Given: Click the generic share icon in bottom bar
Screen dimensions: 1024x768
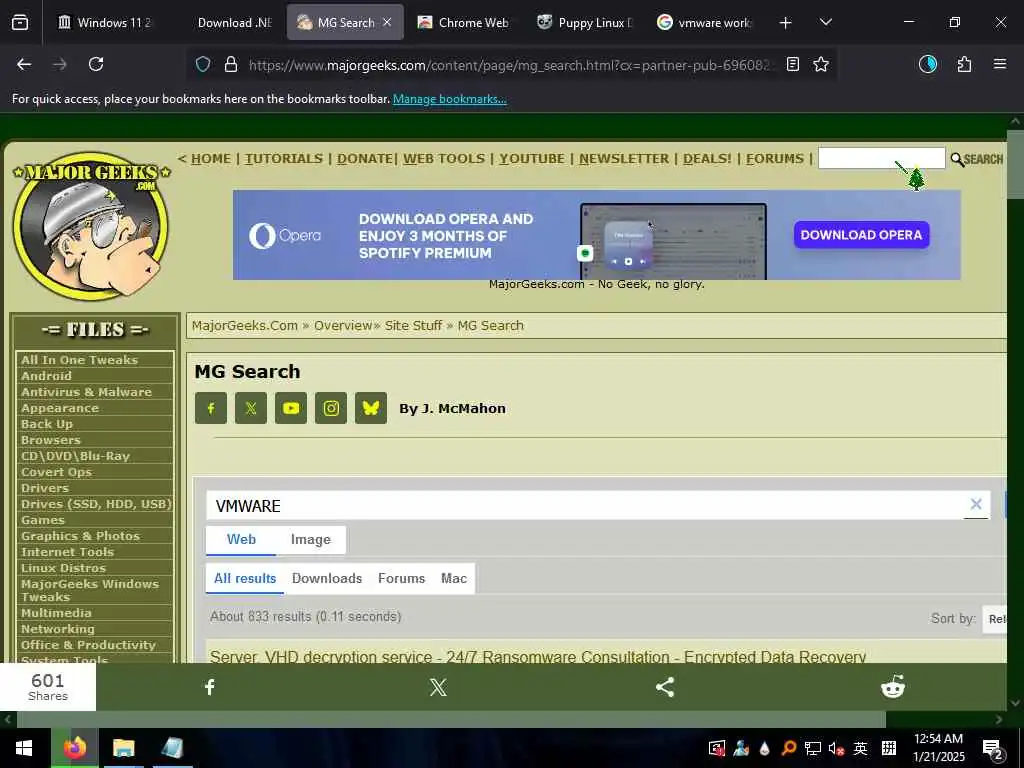Looking at the screenshot, I should coord(665,687).
